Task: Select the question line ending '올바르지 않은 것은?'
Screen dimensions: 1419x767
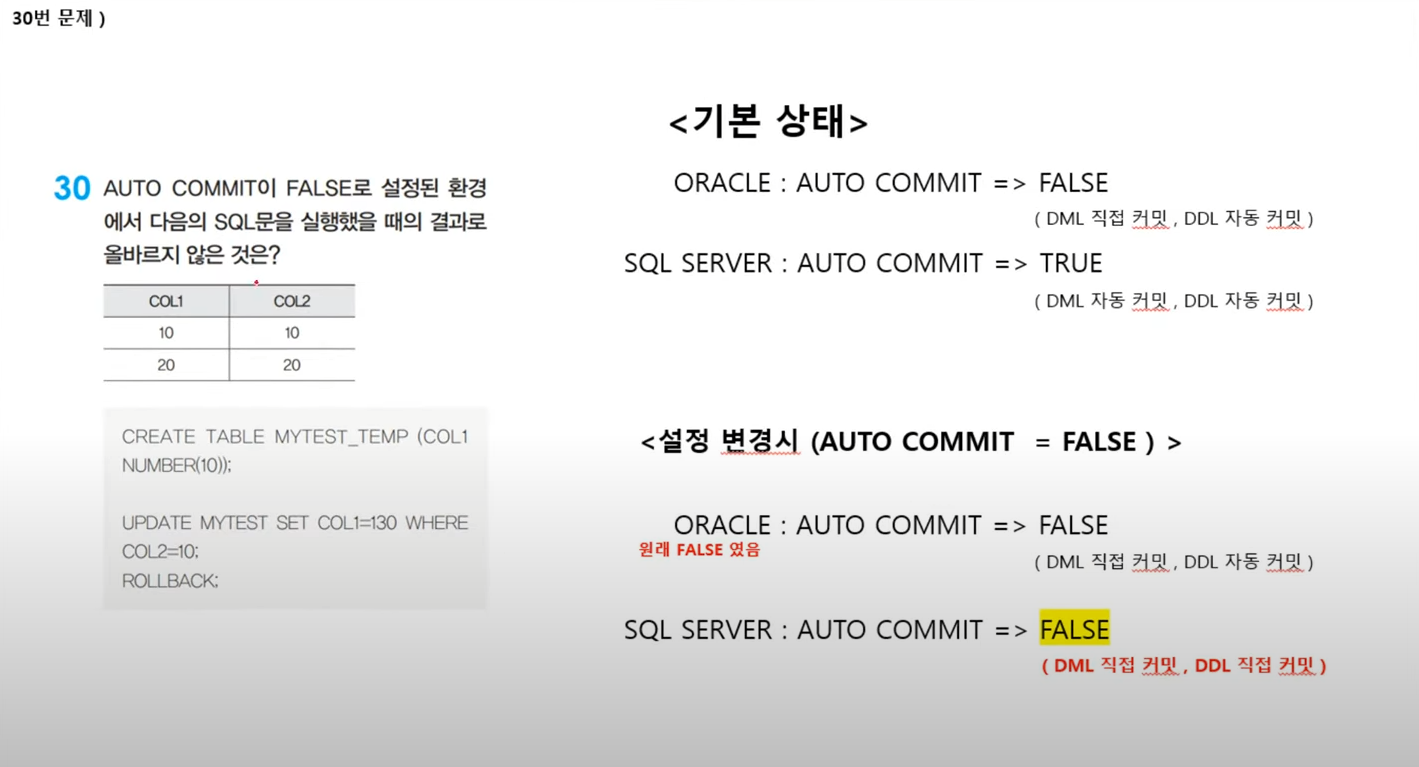Action: click(x=192, y=255)
